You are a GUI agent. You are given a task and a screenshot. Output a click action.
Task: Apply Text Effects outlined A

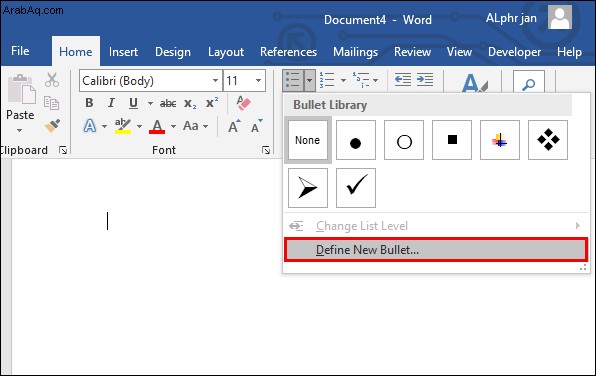coord(90,125)
